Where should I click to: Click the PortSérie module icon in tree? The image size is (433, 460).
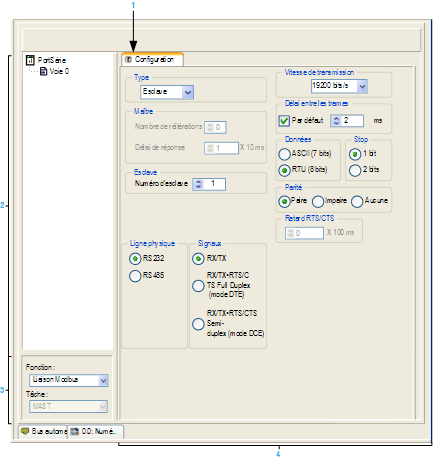pyautogui.click(x=30, y=60)
